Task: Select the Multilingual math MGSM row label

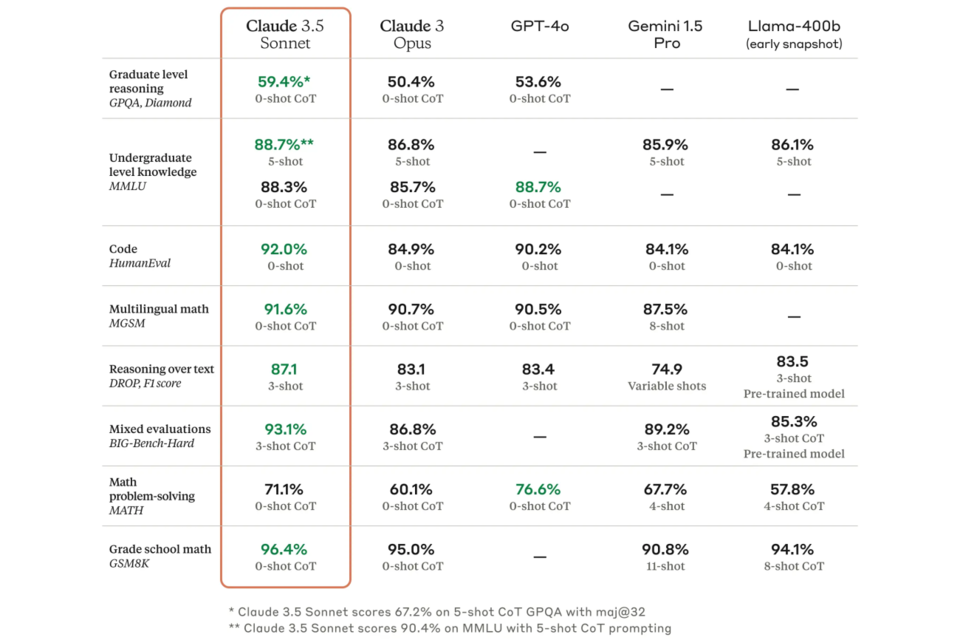Action: coord(158,316)
